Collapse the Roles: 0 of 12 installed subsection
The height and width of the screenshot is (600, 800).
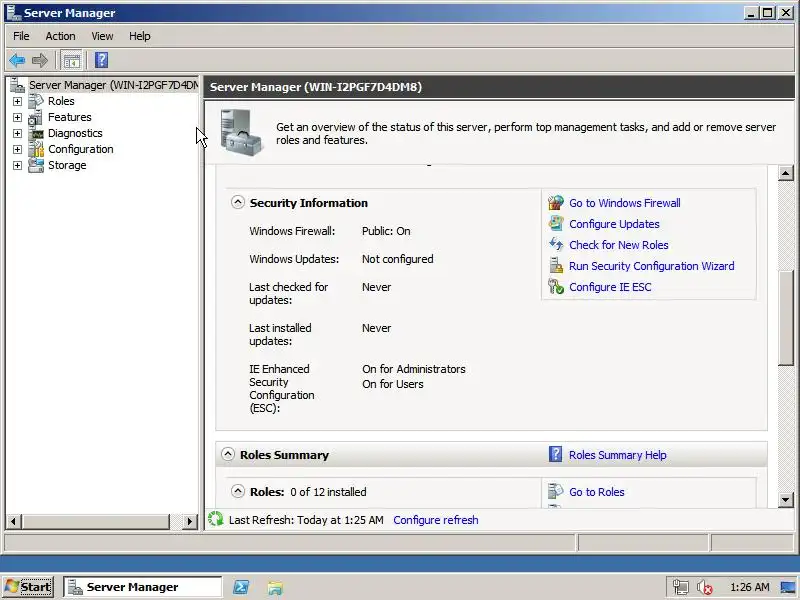point(237,491)
